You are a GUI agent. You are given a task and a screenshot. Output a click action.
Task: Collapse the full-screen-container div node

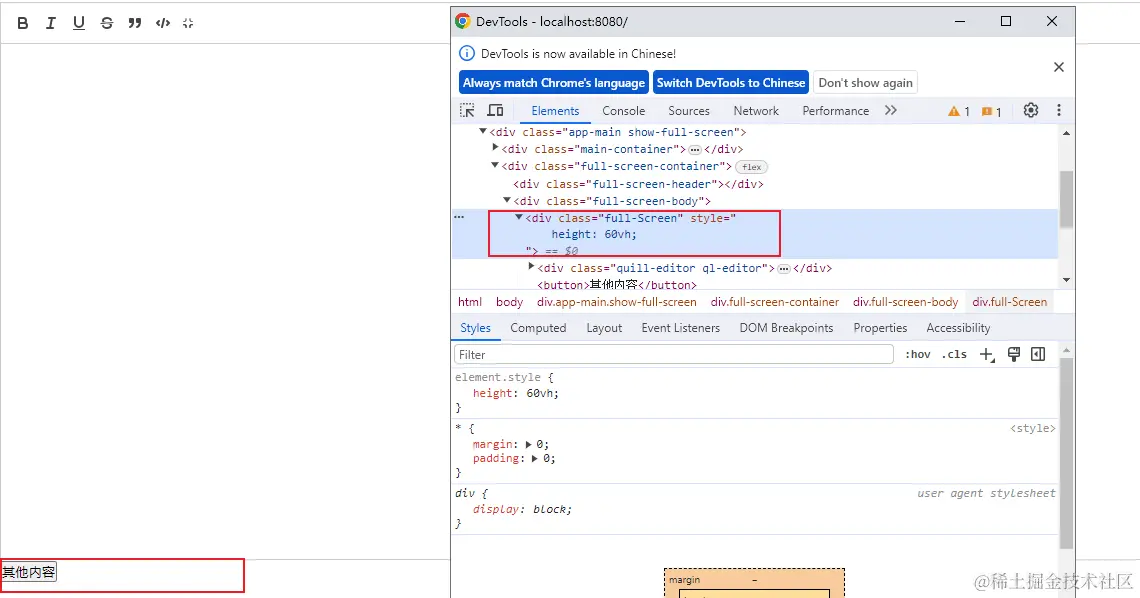coord(495,165)
